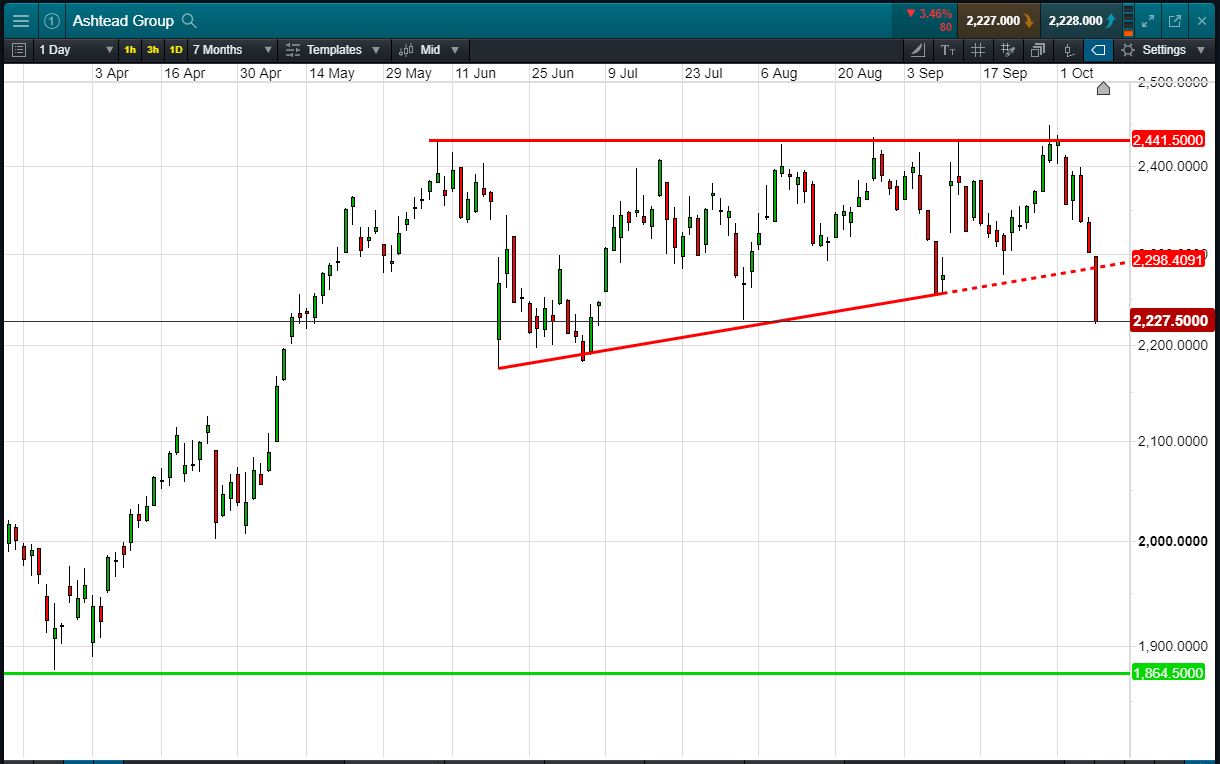
Task: Open the crosshair grid tool with pencil
Action: (x=1008, y=50)
